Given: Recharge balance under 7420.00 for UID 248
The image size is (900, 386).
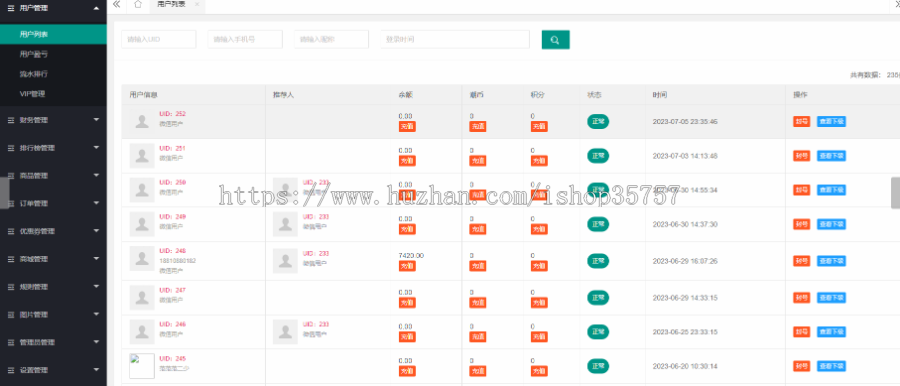Looking at the screenshot, I should 407,266.
